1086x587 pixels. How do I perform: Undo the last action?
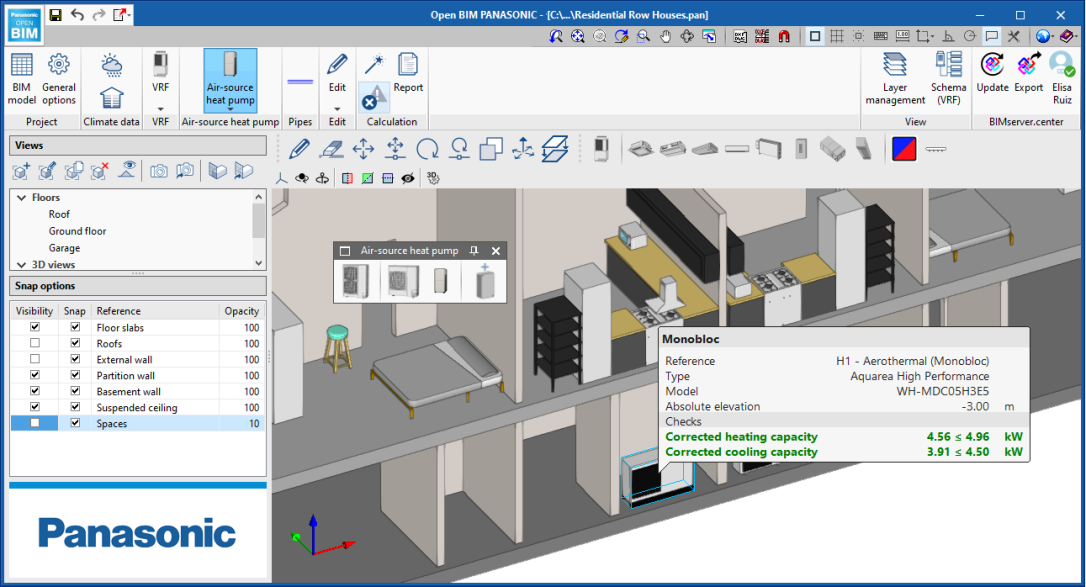(77, 15)
